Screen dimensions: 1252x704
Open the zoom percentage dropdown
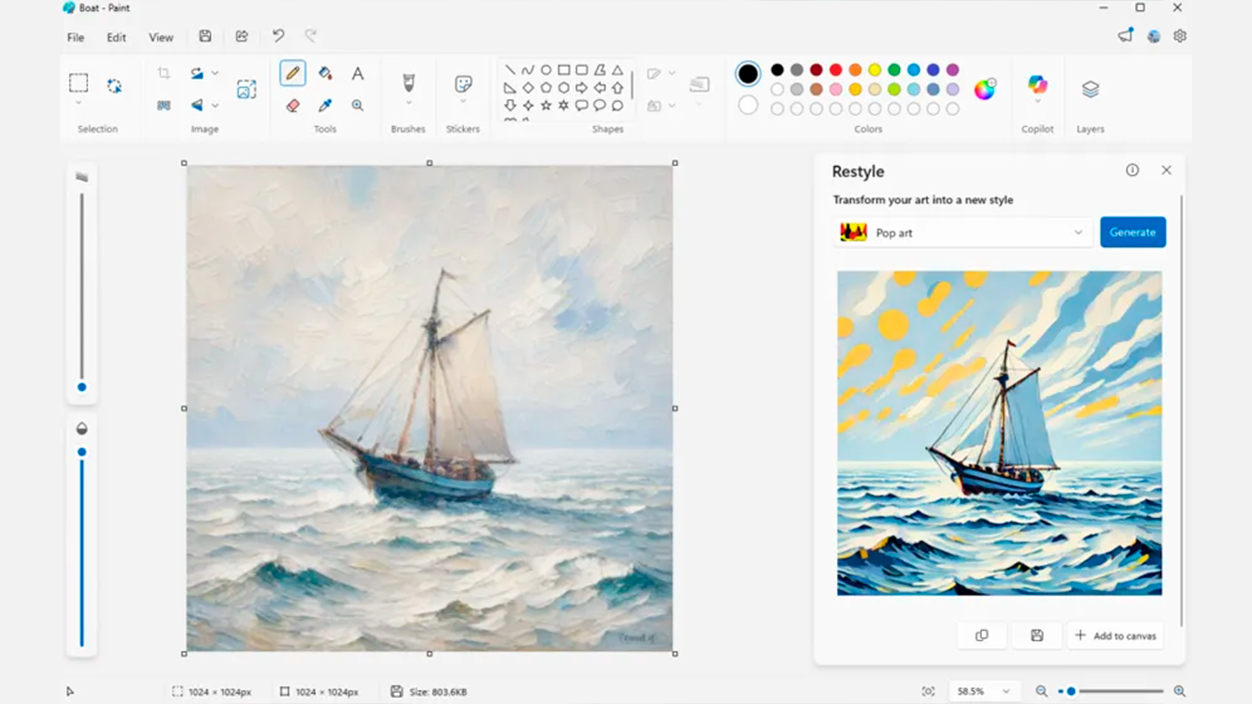982,691
